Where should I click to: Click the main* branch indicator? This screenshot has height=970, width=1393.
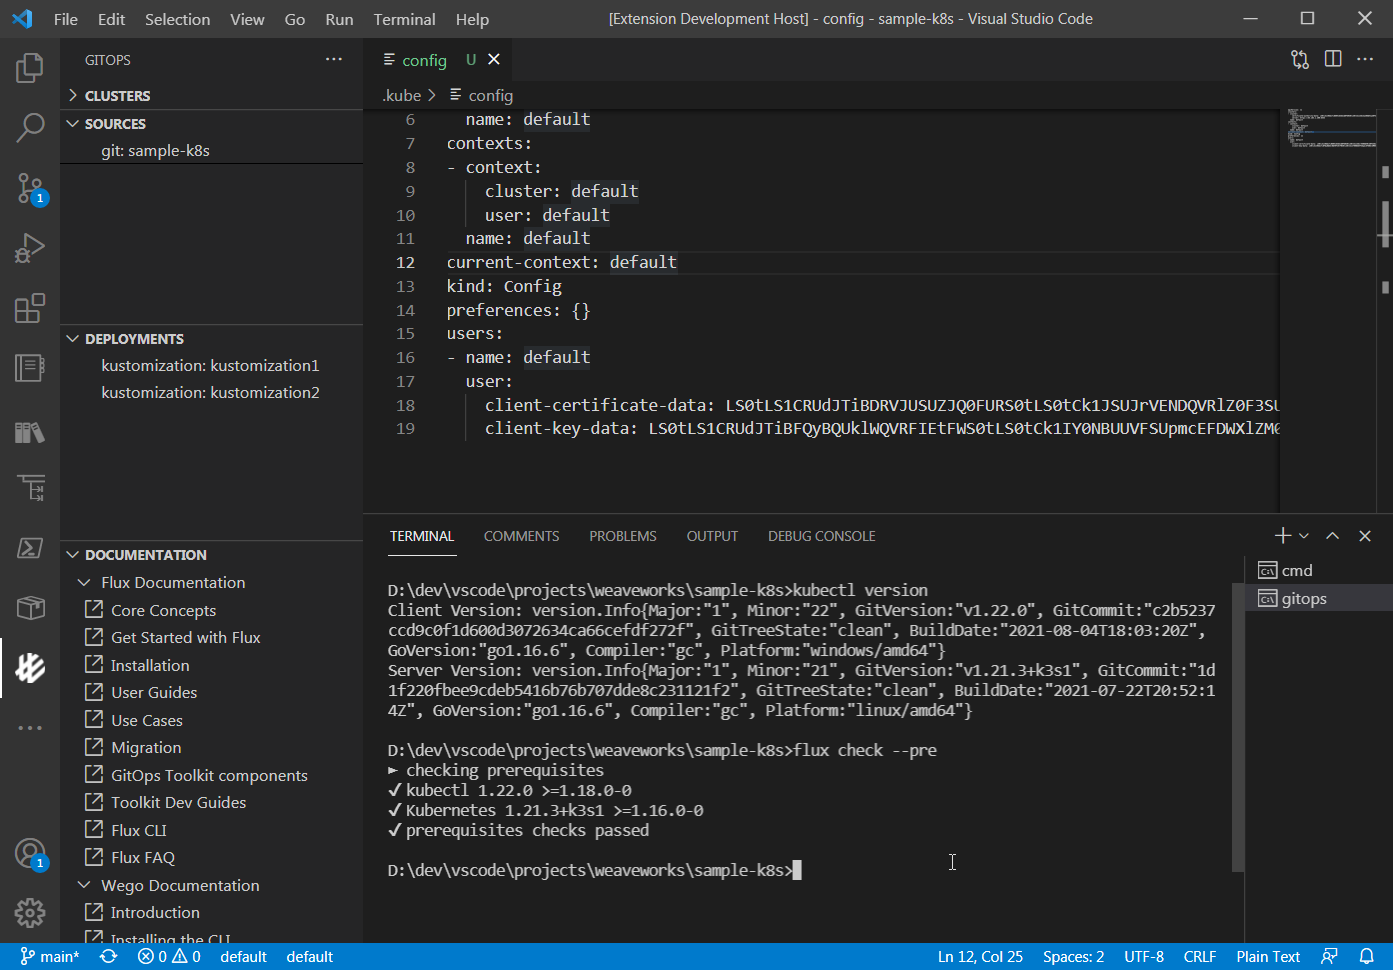50,957
